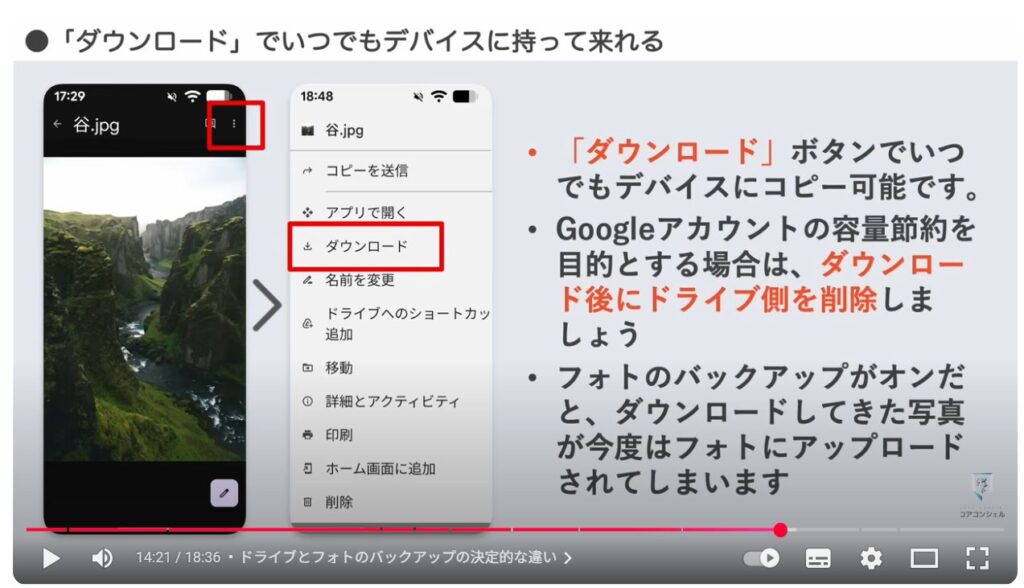The image size is (1024, 588).
Task: Tap the back arrow next to 谷.jpg
Action: tap(57, 123)
